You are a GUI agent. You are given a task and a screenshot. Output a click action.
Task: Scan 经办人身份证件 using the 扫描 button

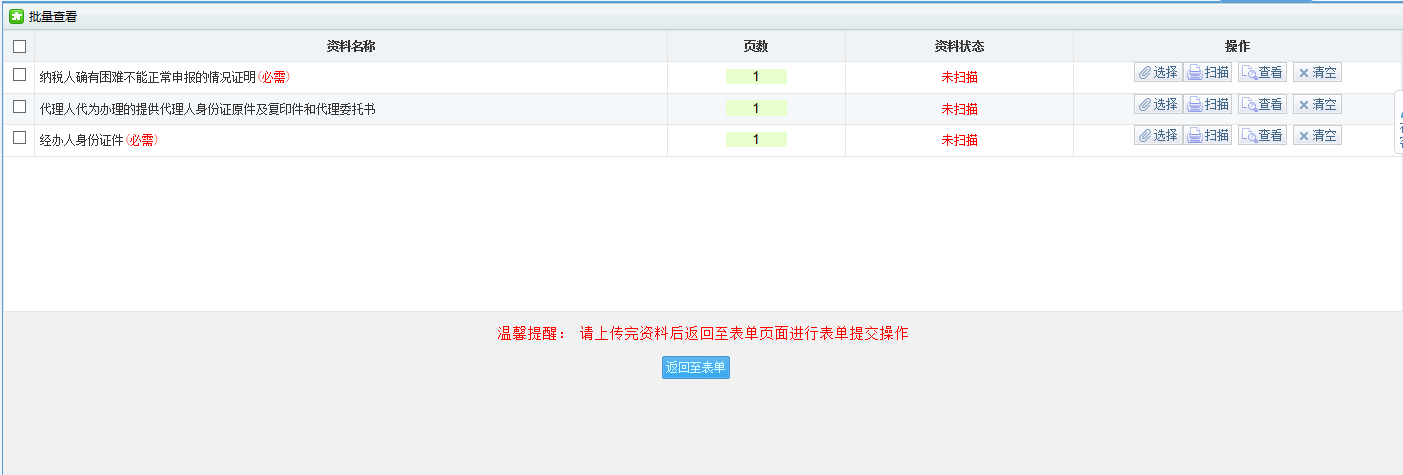click(1208, 135)
